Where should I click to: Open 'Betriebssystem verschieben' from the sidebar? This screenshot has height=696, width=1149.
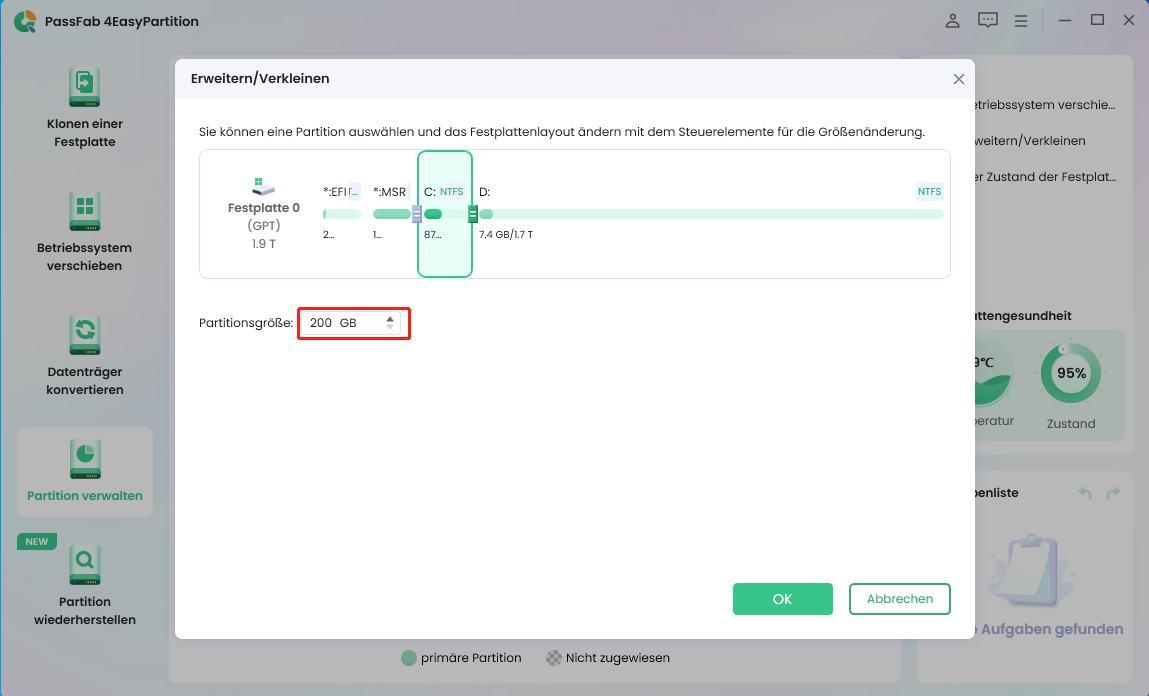coord(85,211)
